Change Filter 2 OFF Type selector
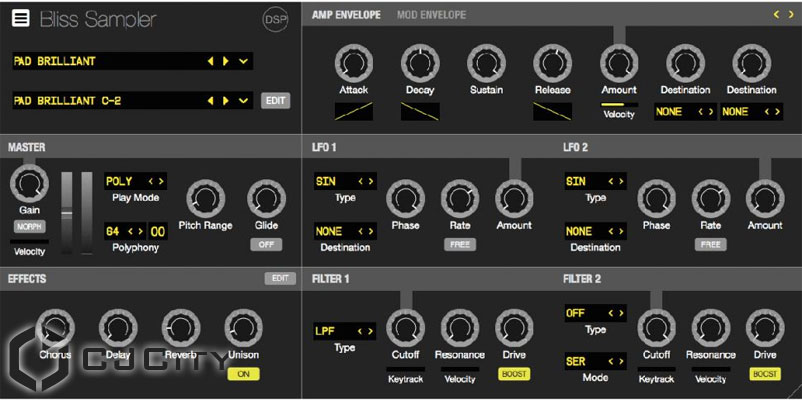The width and height of the screenshot is (802, 400). tap(595, 313)
